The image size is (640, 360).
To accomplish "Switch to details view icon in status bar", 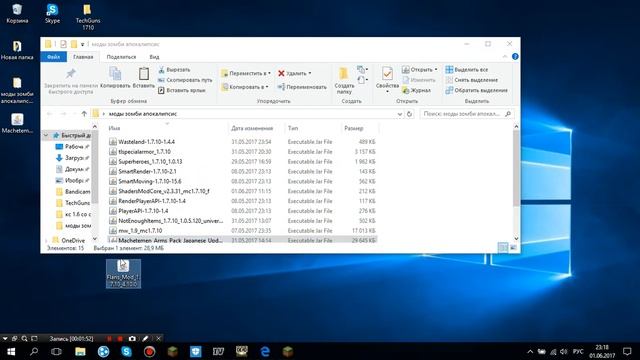I will click(503, 247).
